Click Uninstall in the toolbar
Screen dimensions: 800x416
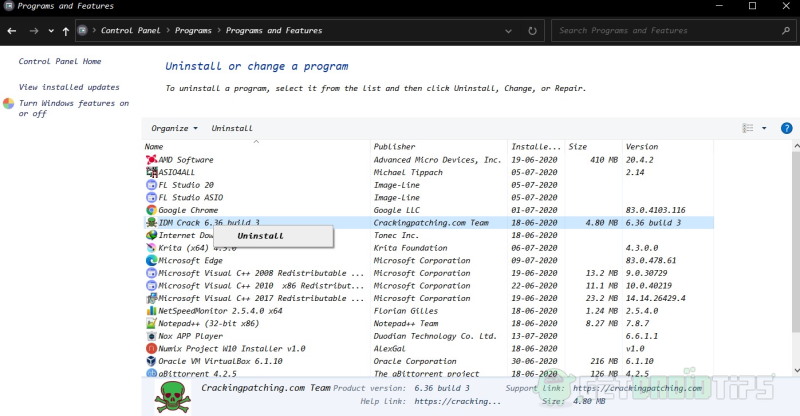click(232, 128)
